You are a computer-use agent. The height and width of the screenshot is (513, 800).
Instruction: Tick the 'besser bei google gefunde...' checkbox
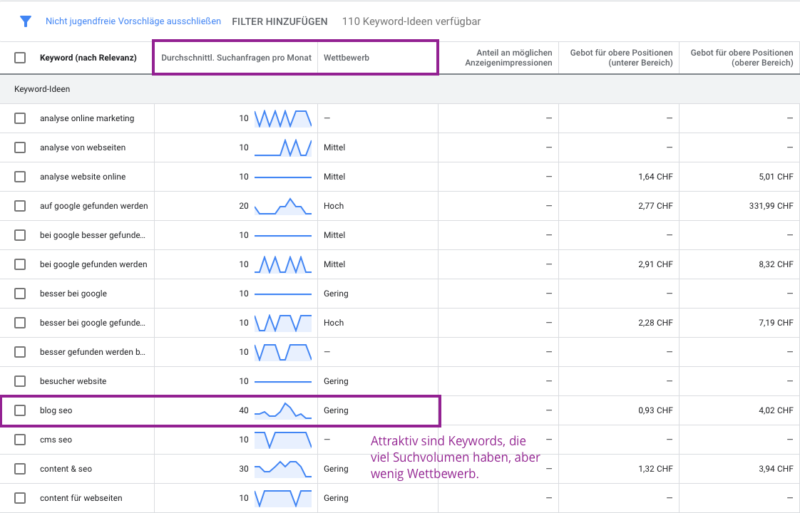tap(20, 323)
